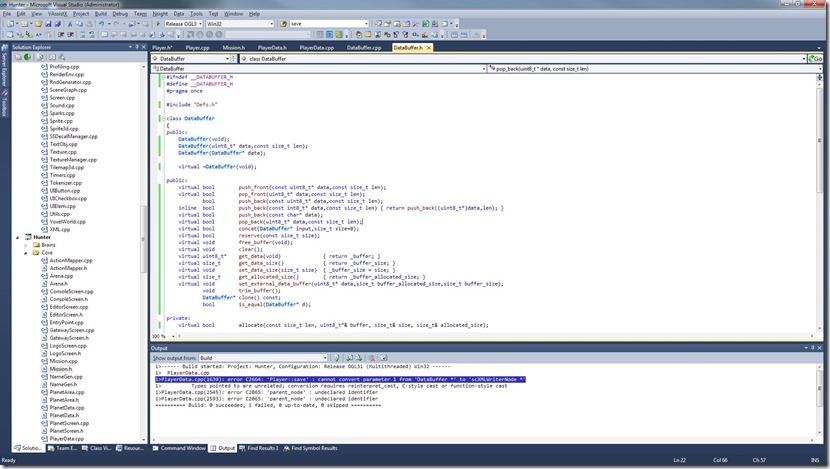
Task: Open the Win32 platform dropdown
Action: 240,24
